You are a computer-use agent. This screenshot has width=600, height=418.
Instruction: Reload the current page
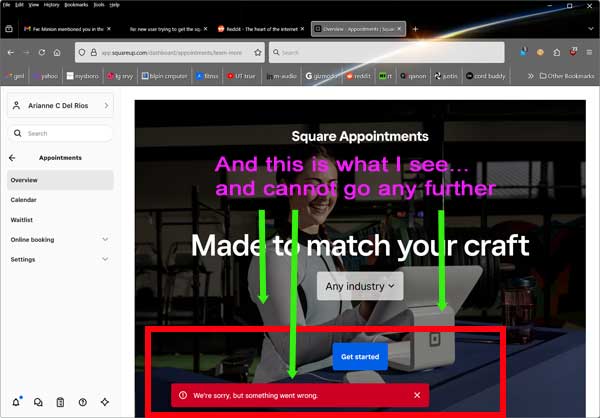click(42, 52)
